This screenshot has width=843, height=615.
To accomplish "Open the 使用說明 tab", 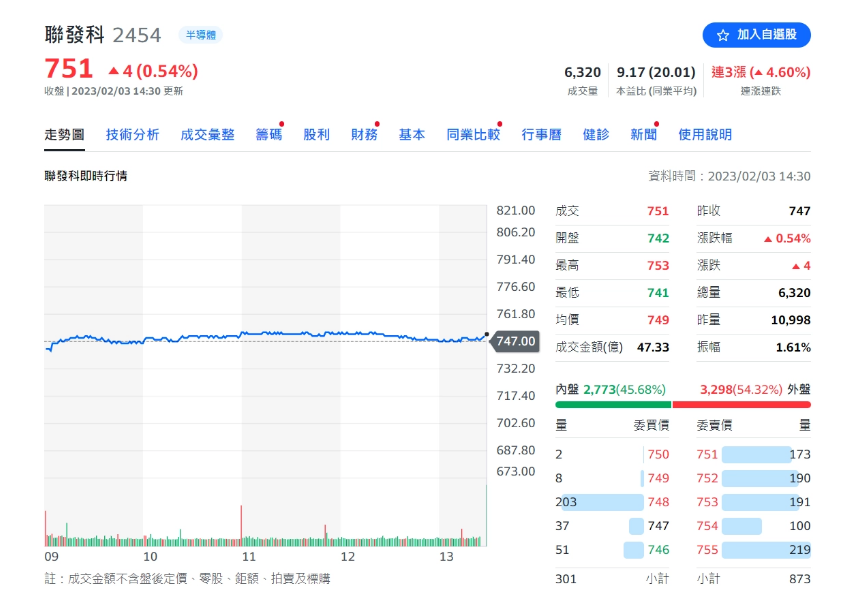I will click(705, 134).
